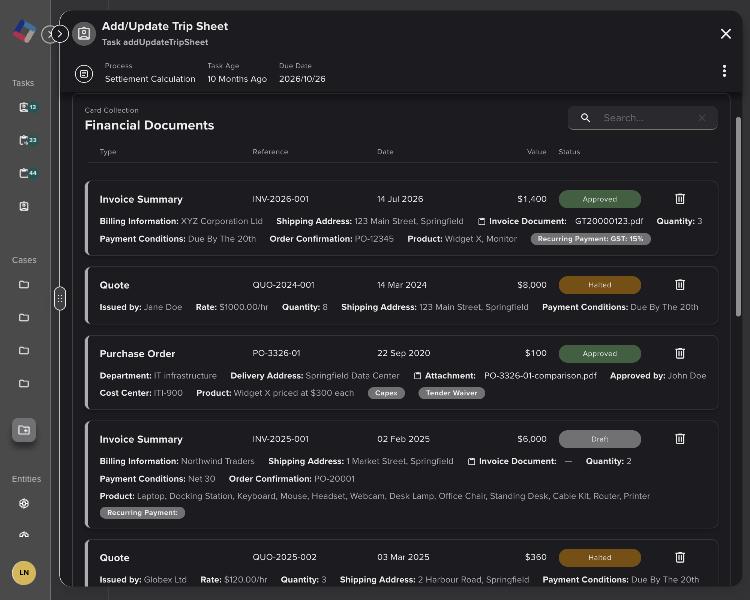Open the third Cases folder icon
This screenshot has width=750, height=600.
click(x=24, y=351)
